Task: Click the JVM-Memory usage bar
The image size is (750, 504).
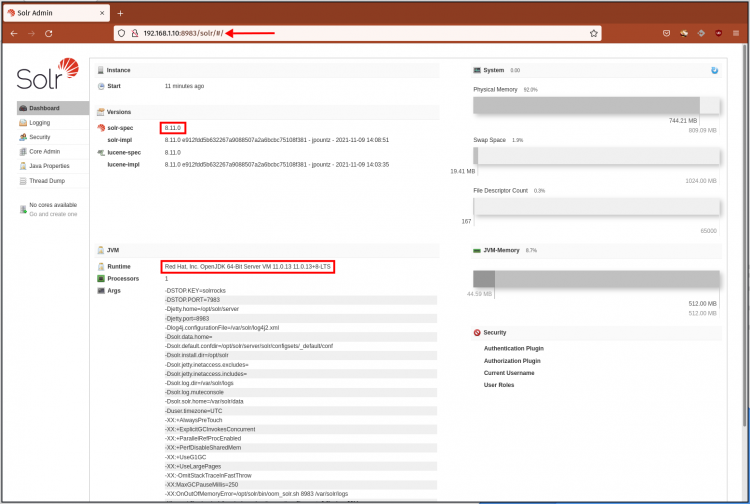Action: [596, 279]
